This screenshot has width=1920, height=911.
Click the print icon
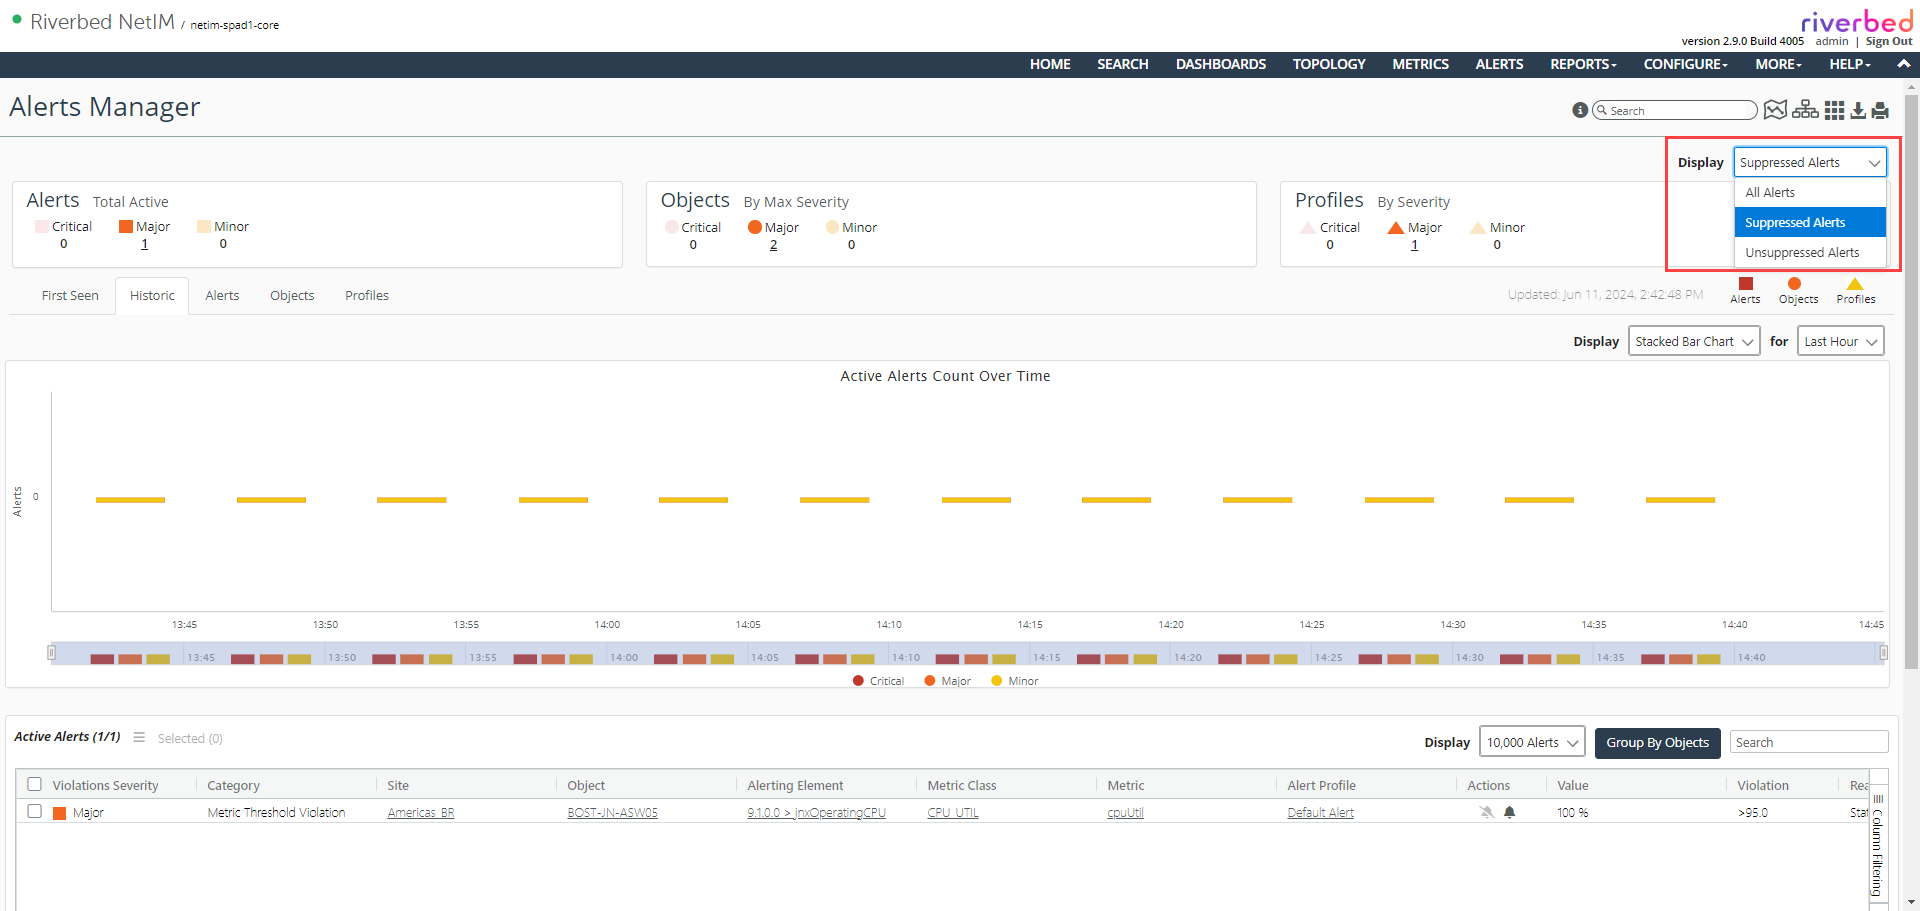(x=1880, y=110)
